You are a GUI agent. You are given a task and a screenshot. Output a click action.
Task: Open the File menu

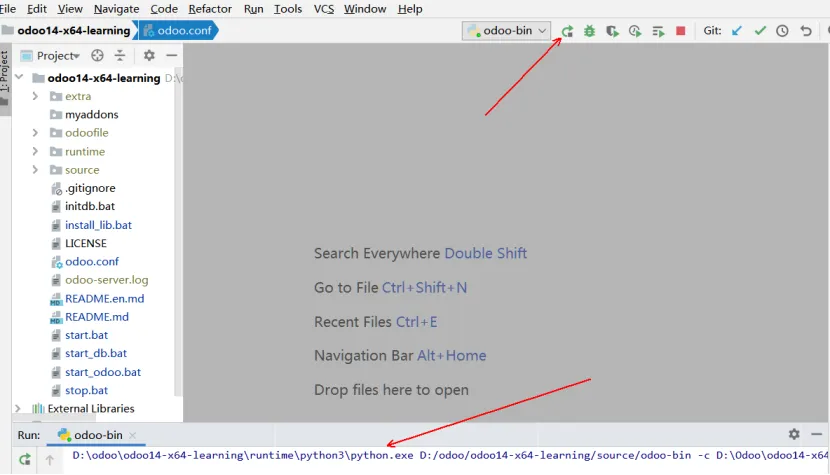[x=7, y=9]
